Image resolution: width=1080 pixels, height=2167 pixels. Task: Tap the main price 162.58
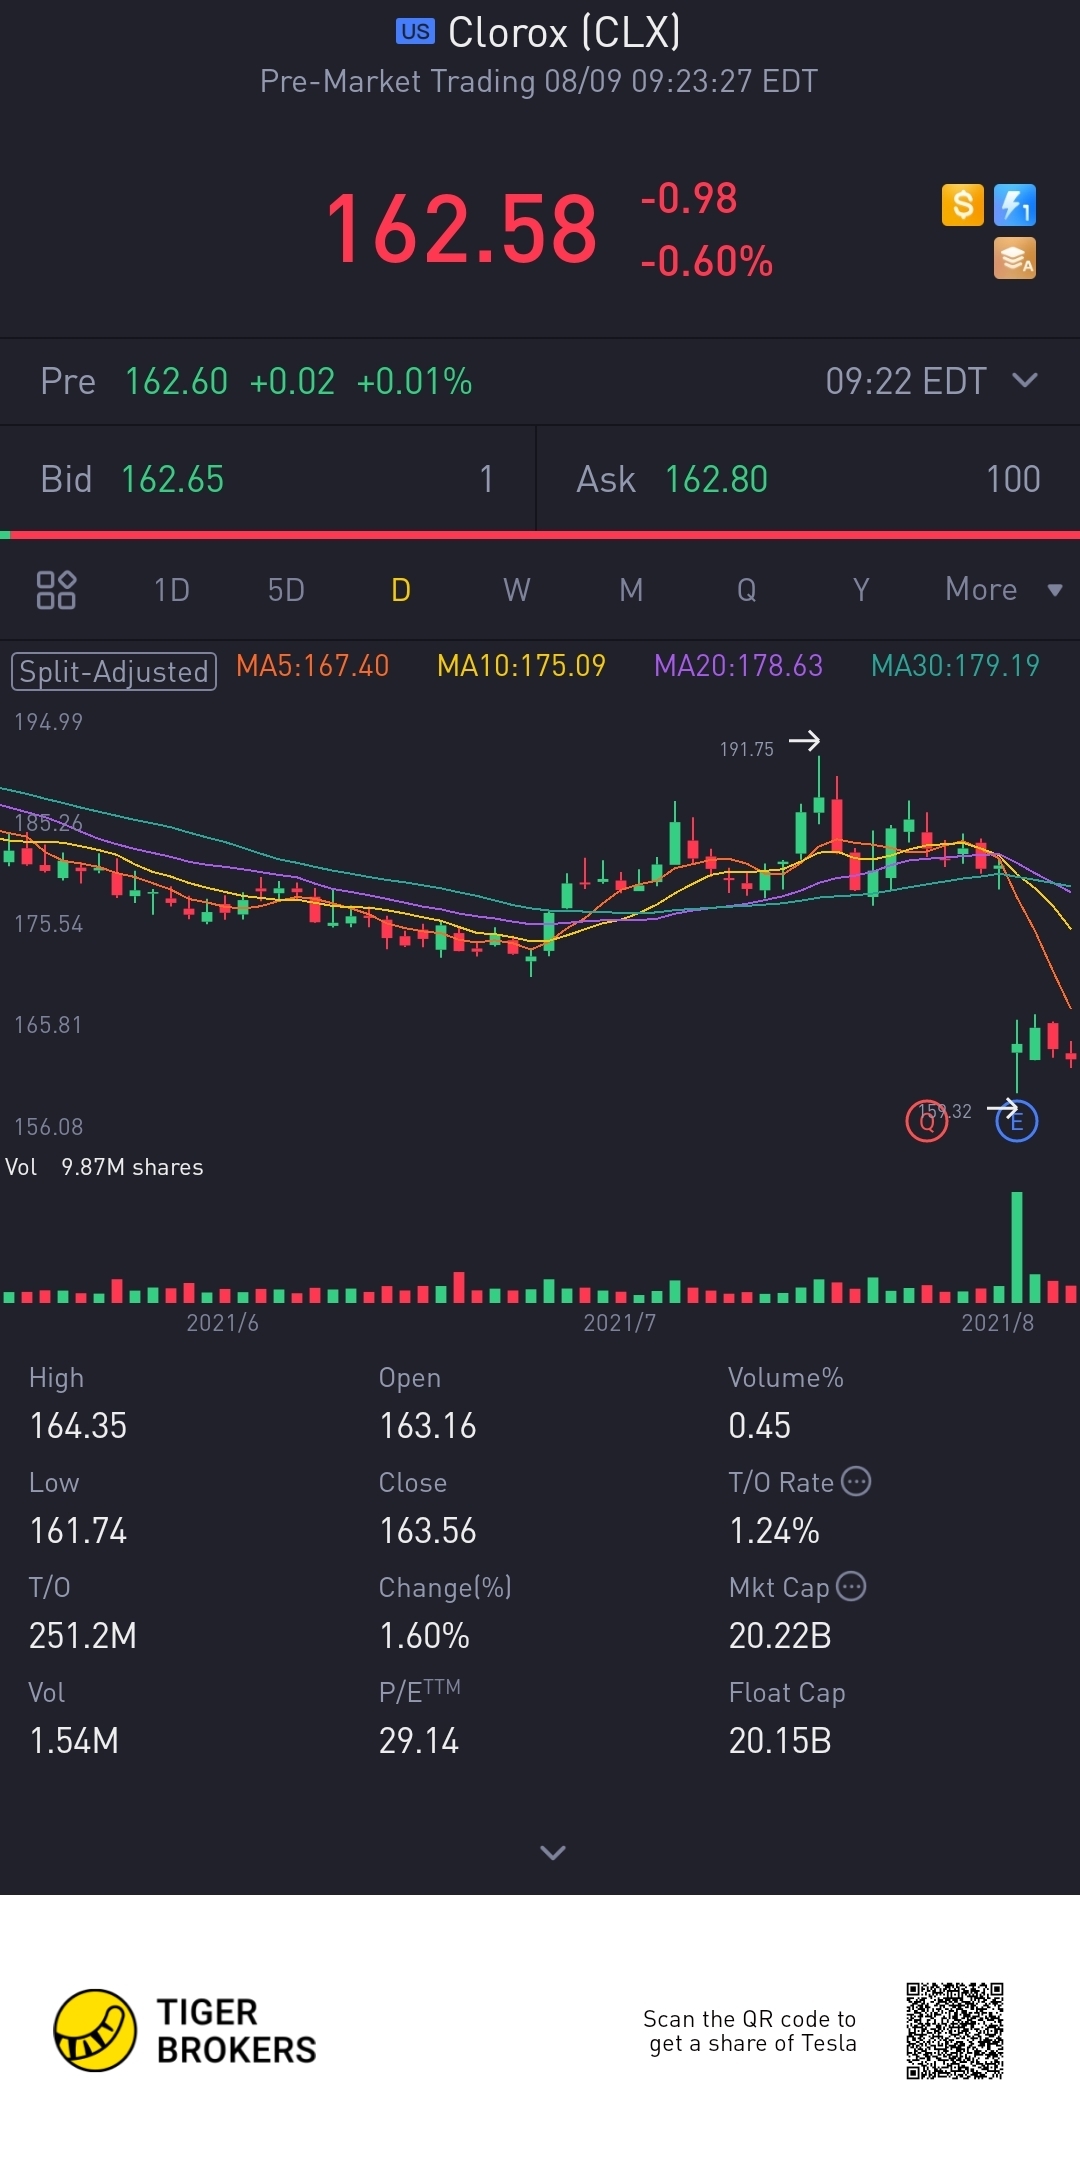(462, 230)
